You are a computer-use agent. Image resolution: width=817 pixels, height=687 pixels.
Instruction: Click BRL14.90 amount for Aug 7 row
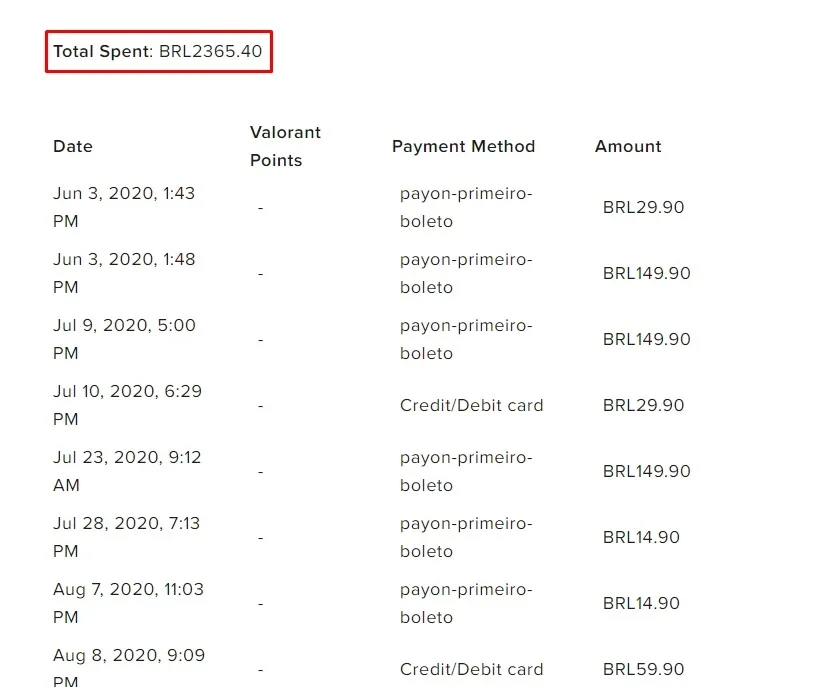pos(641,603)
